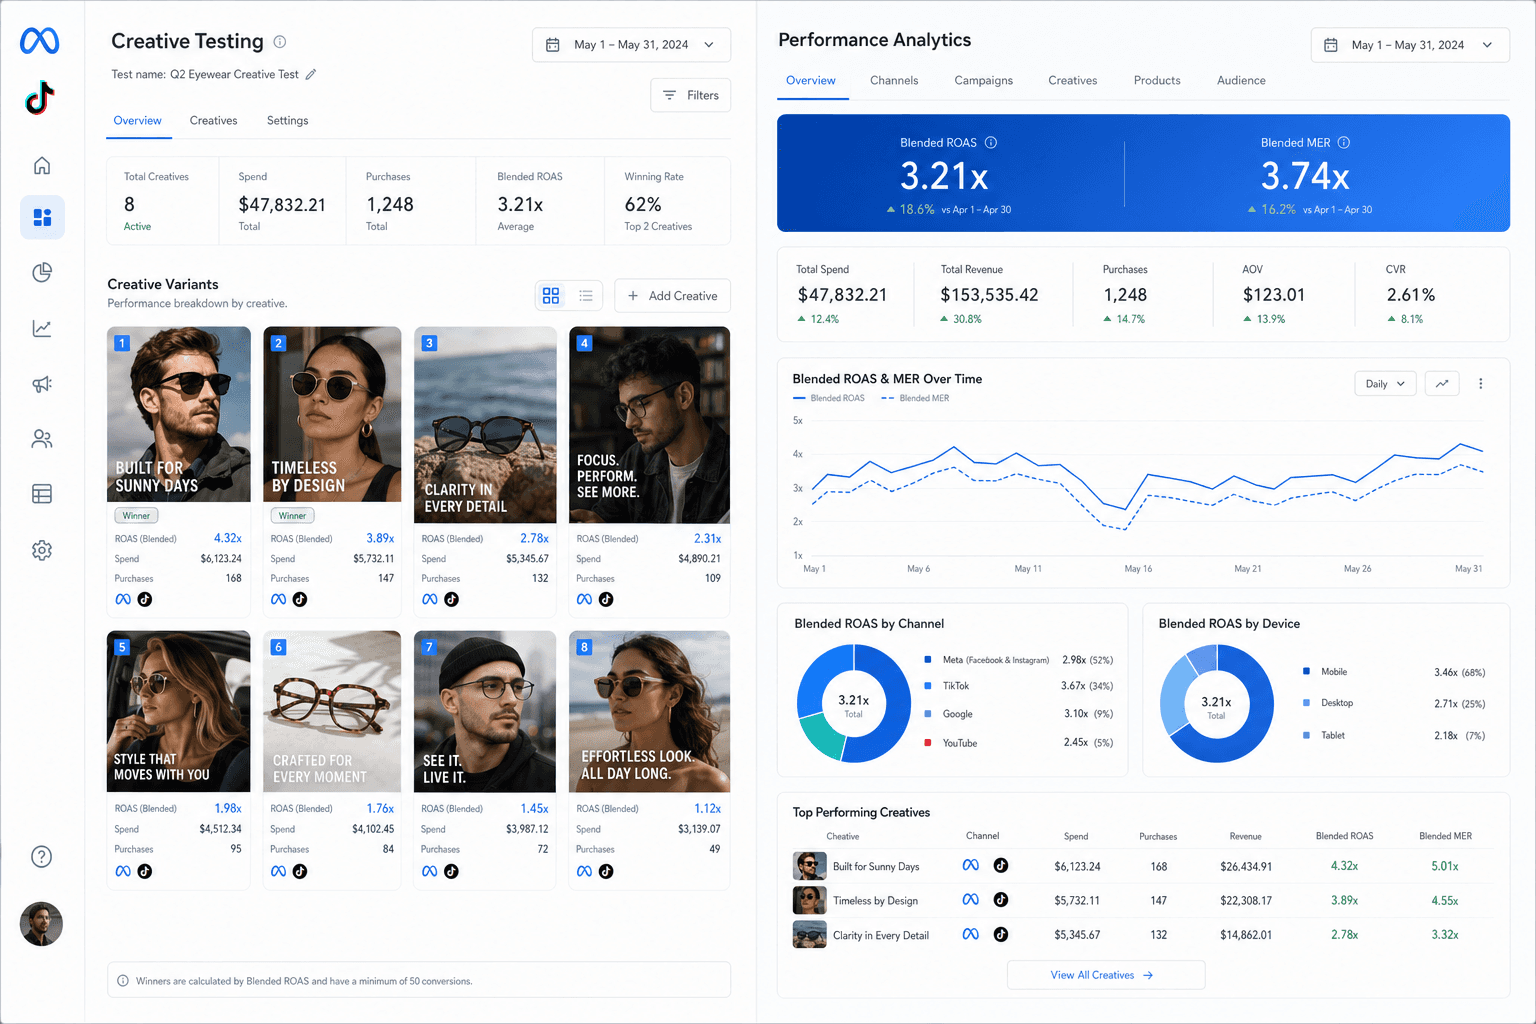Open the Clarity in Every Detail creative thumbnail
Viewport: 1536px width, 1024px height.
coord(485,425)
